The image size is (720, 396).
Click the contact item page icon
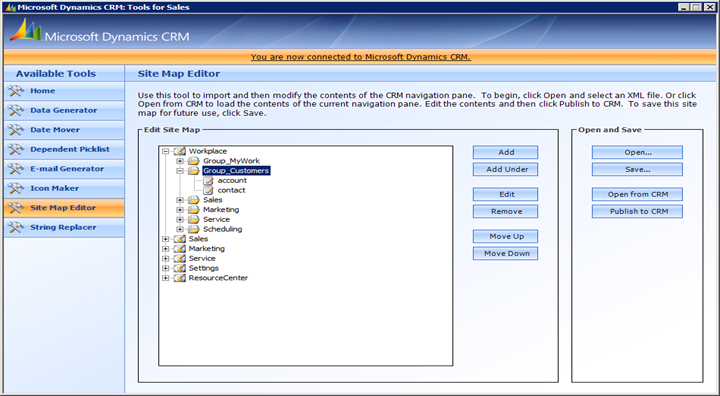[x=208, y=190]
